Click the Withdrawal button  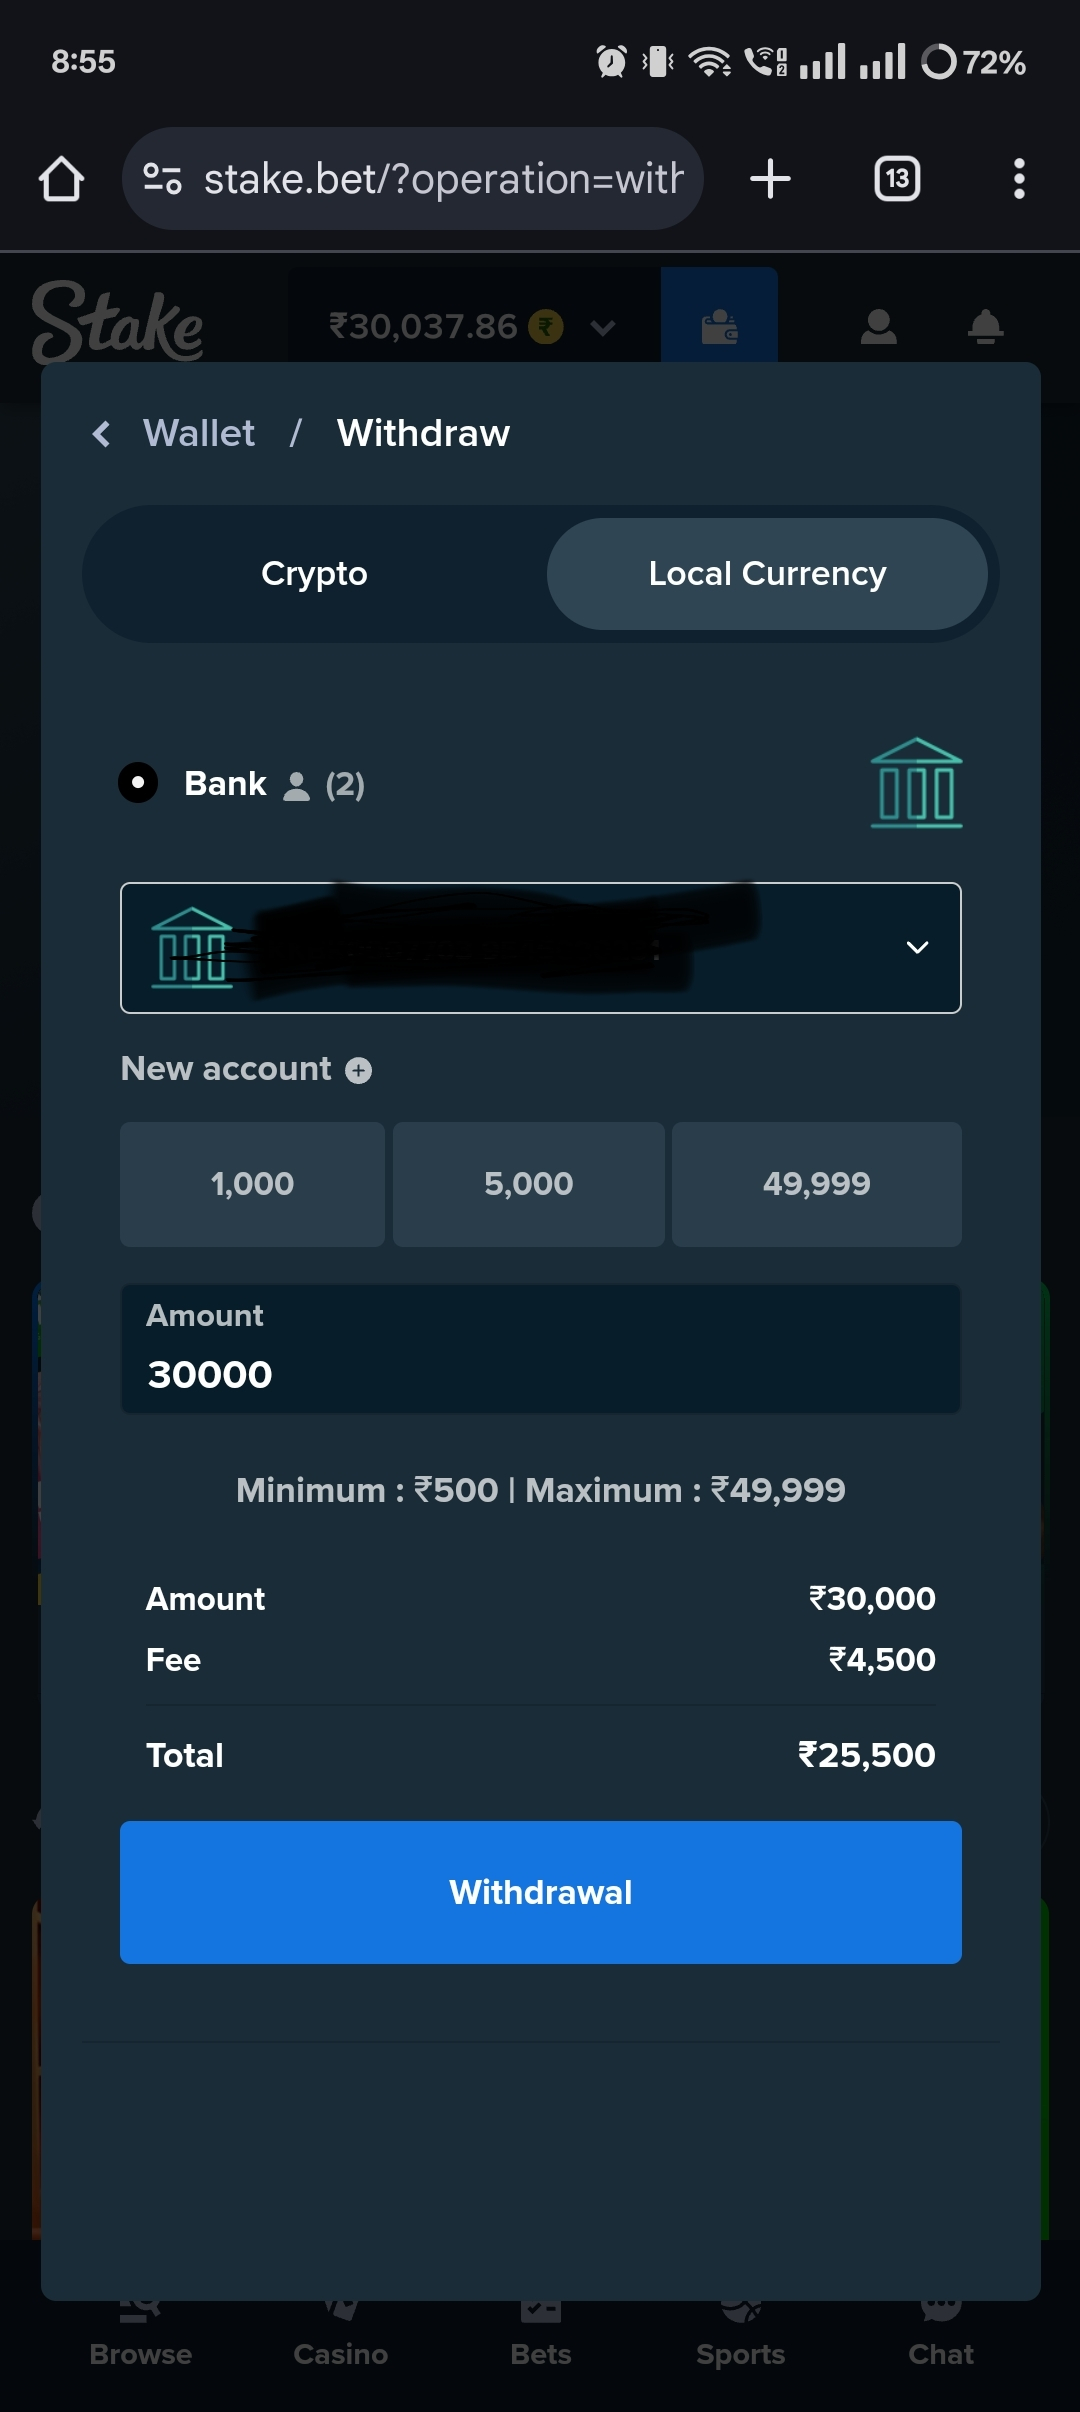pyautogui.click(x=541, y=1892)
